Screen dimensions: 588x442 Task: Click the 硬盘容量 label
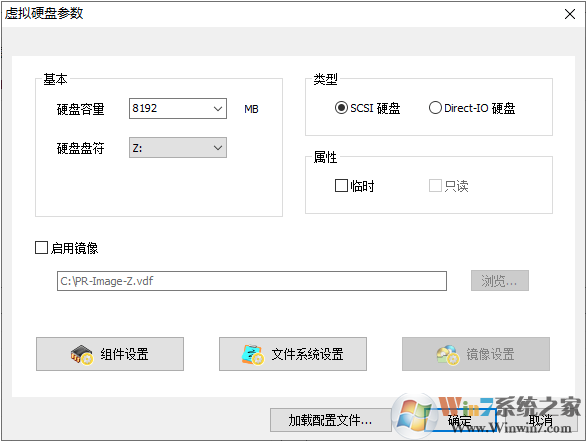(x=81, y=109)
